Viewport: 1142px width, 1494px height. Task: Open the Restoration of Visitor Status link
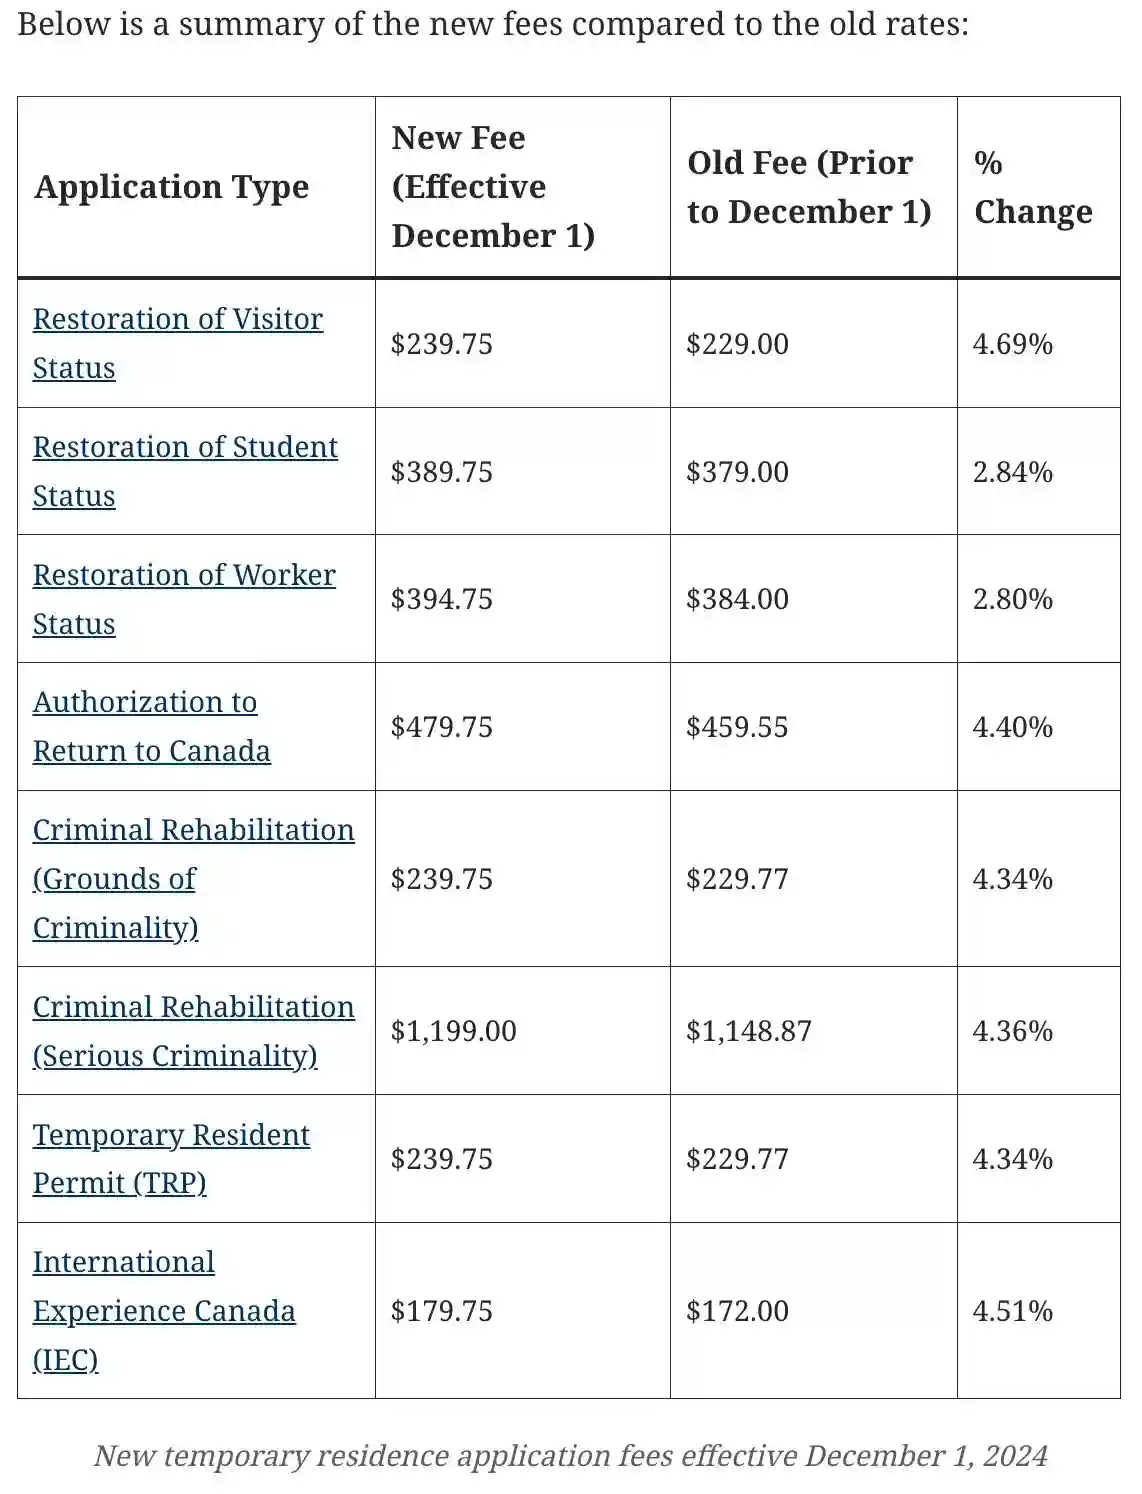(177, 320)
